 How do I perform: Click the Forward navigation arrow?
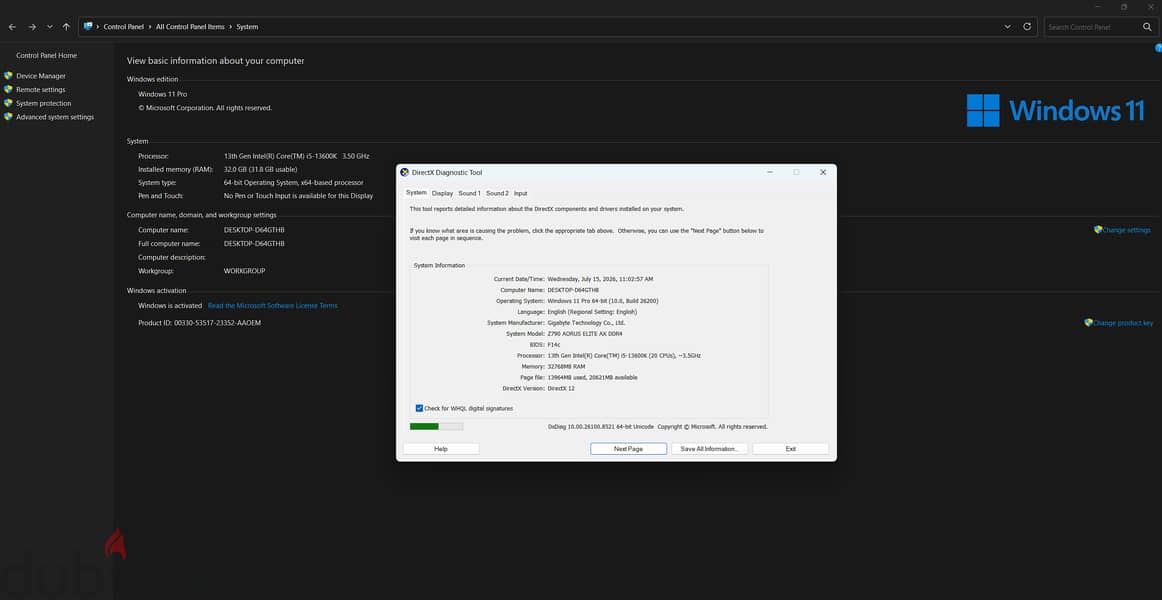pyautogui.click(x=32, y=27)
